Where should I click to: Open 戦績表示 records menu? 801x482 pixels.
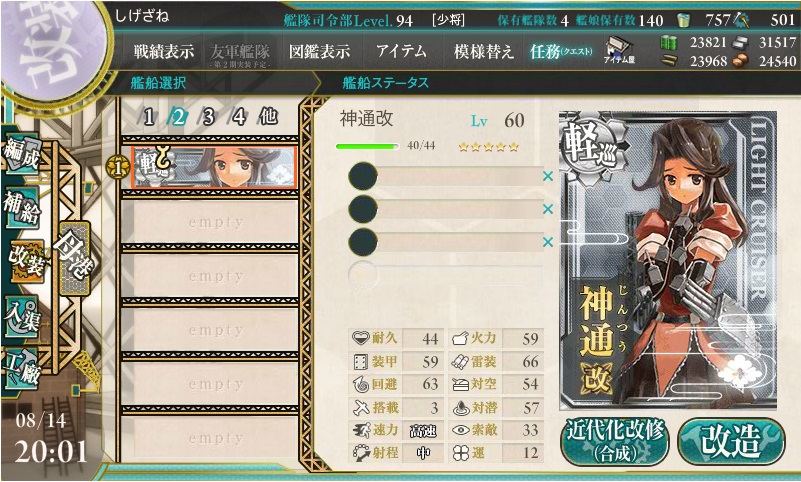coord(164,51)
